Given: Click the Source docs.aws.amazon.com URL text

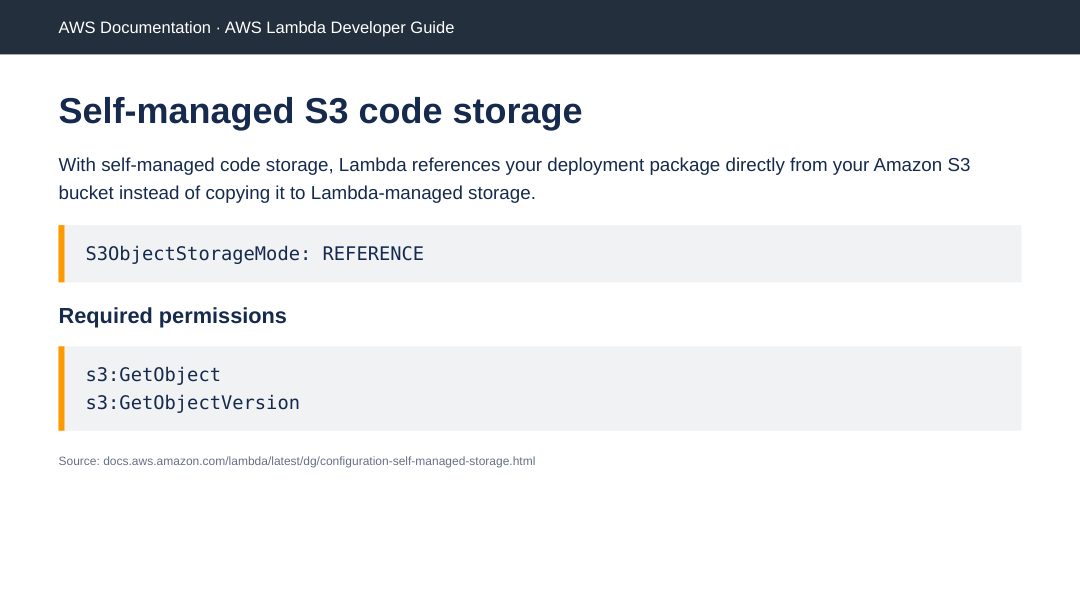Looking at the screenshot, I should pyautogui.click(x=297, y=461).
